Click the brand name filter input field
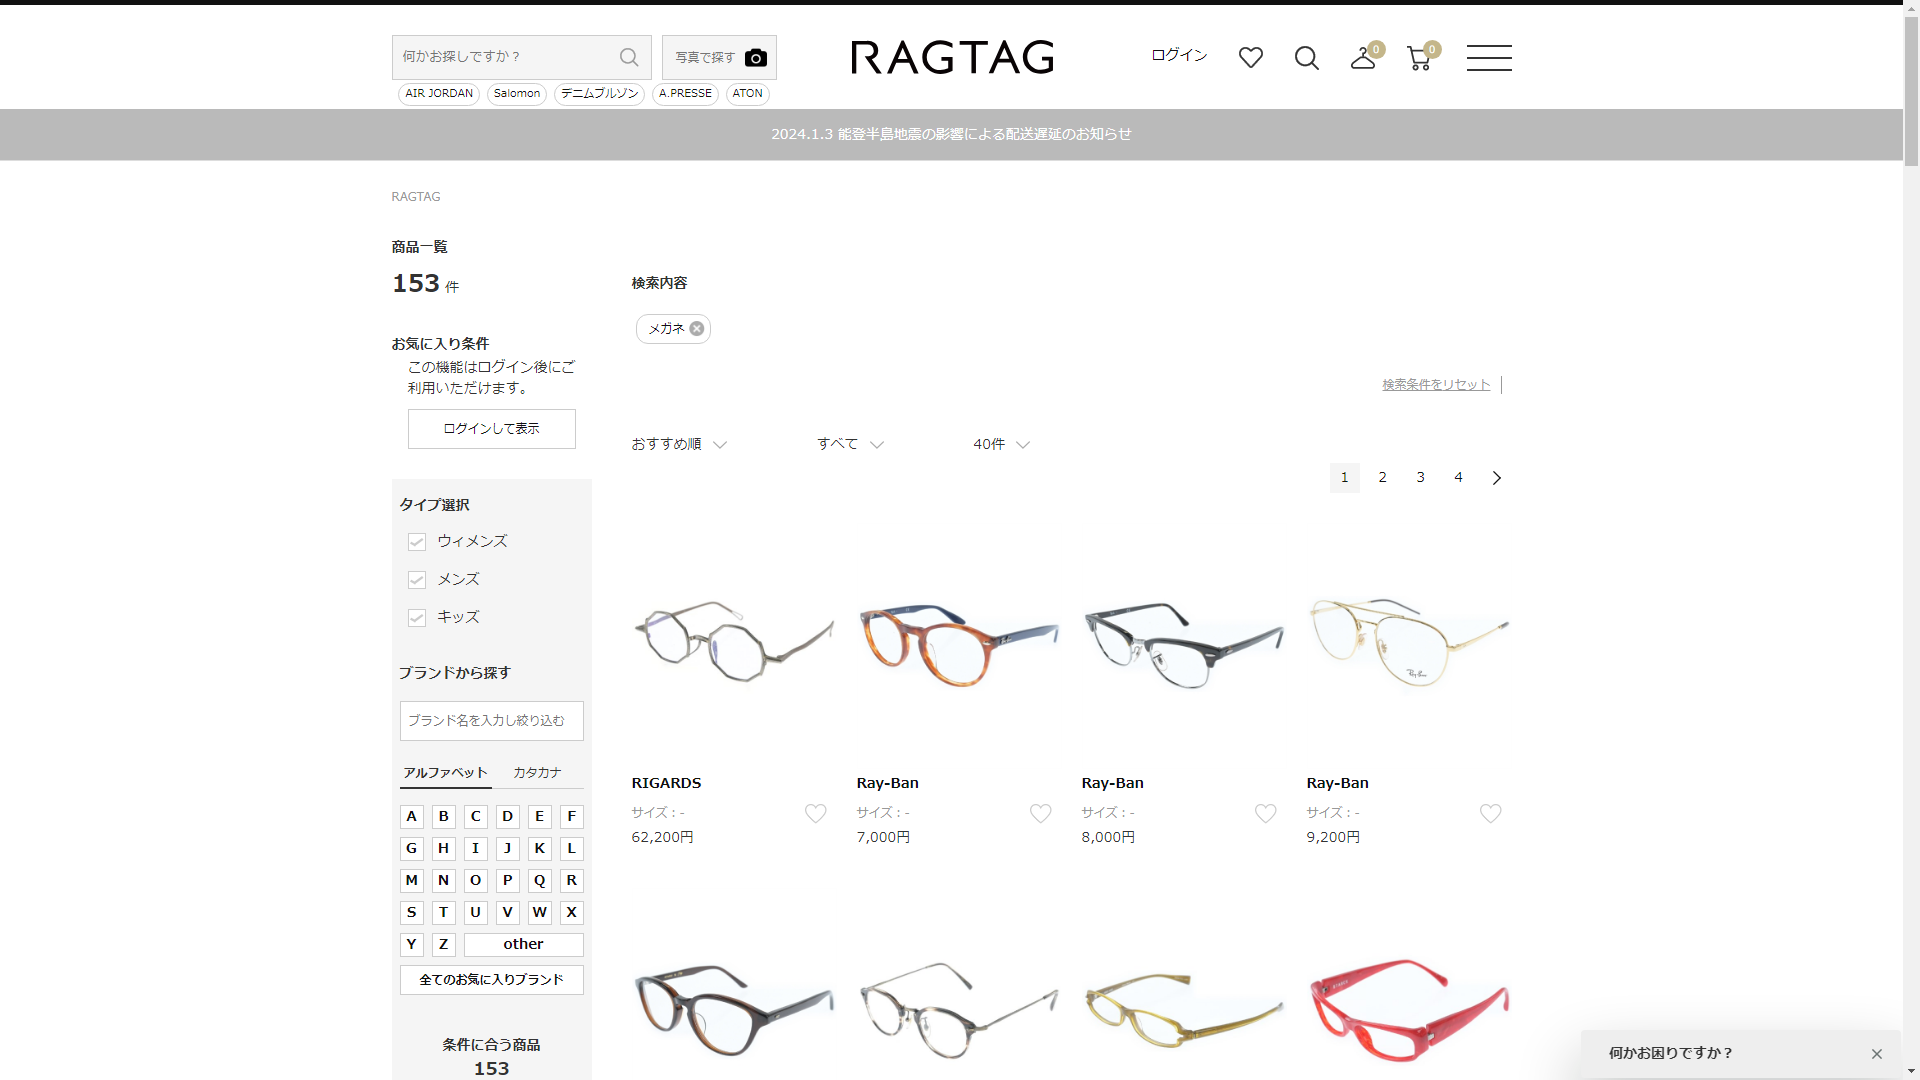Screen dimensions: 1920x1080 [491, 721]
